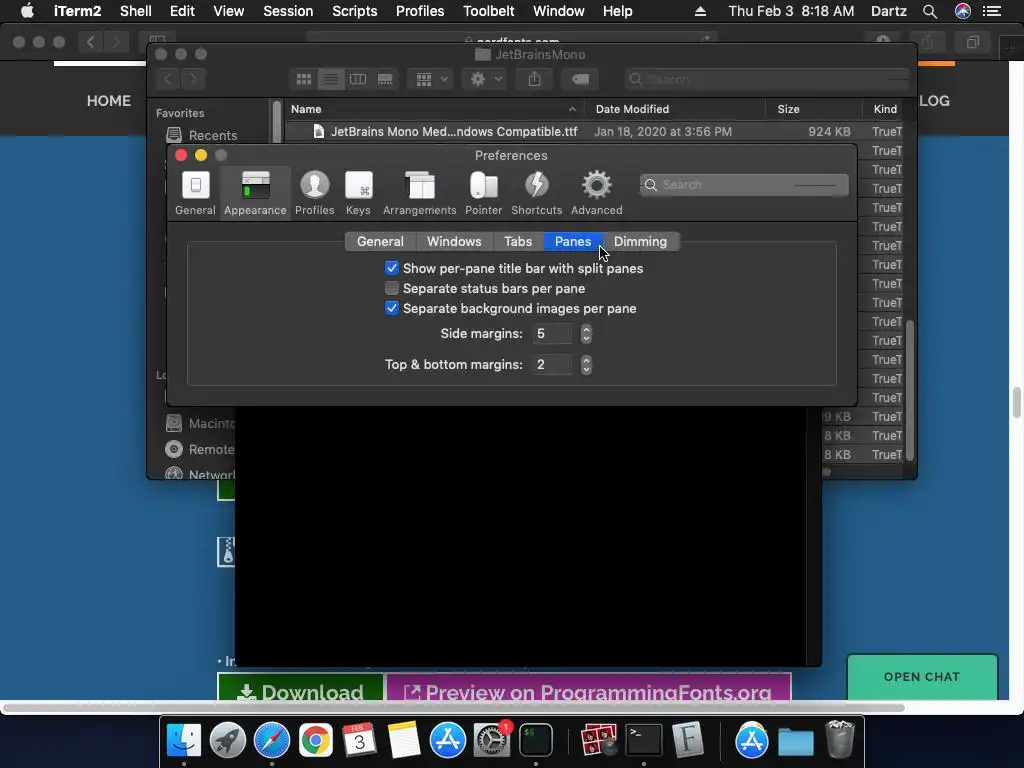Click the OPEN CHAT button

922,677
